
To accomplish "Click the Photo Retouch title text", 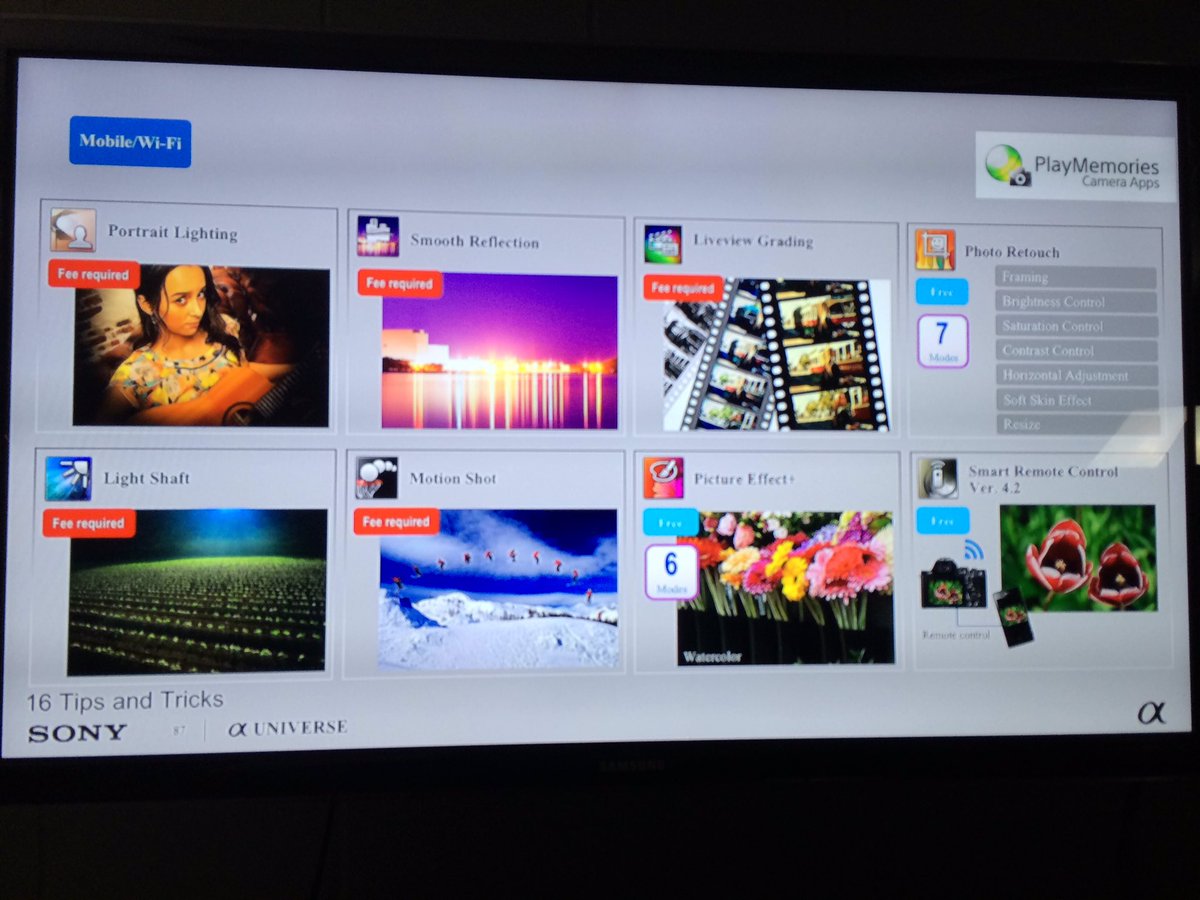I will coord(1012,252).
